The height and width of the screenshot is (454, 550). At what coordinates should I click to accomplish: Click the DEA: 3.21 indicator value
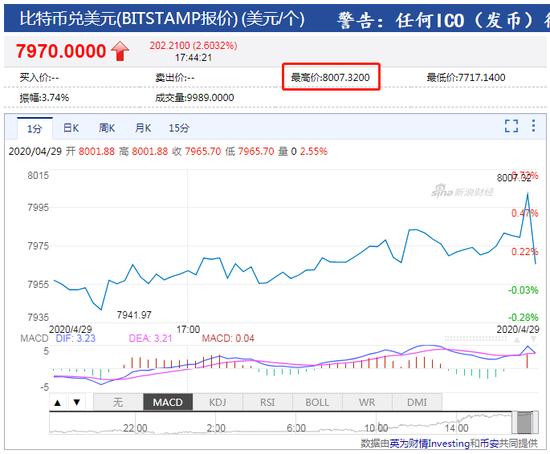click(x=150, y=338)
